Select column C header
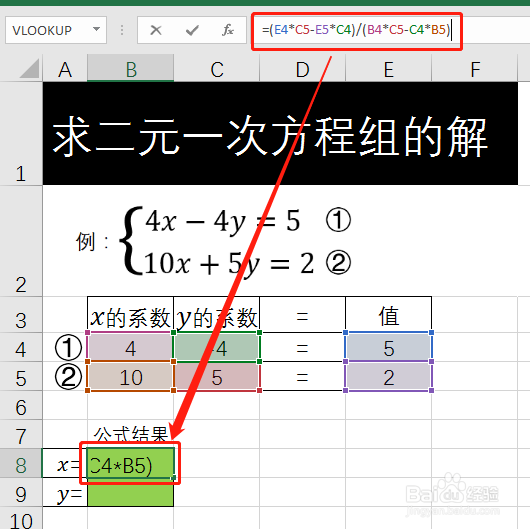 click(x=217, y=69)
